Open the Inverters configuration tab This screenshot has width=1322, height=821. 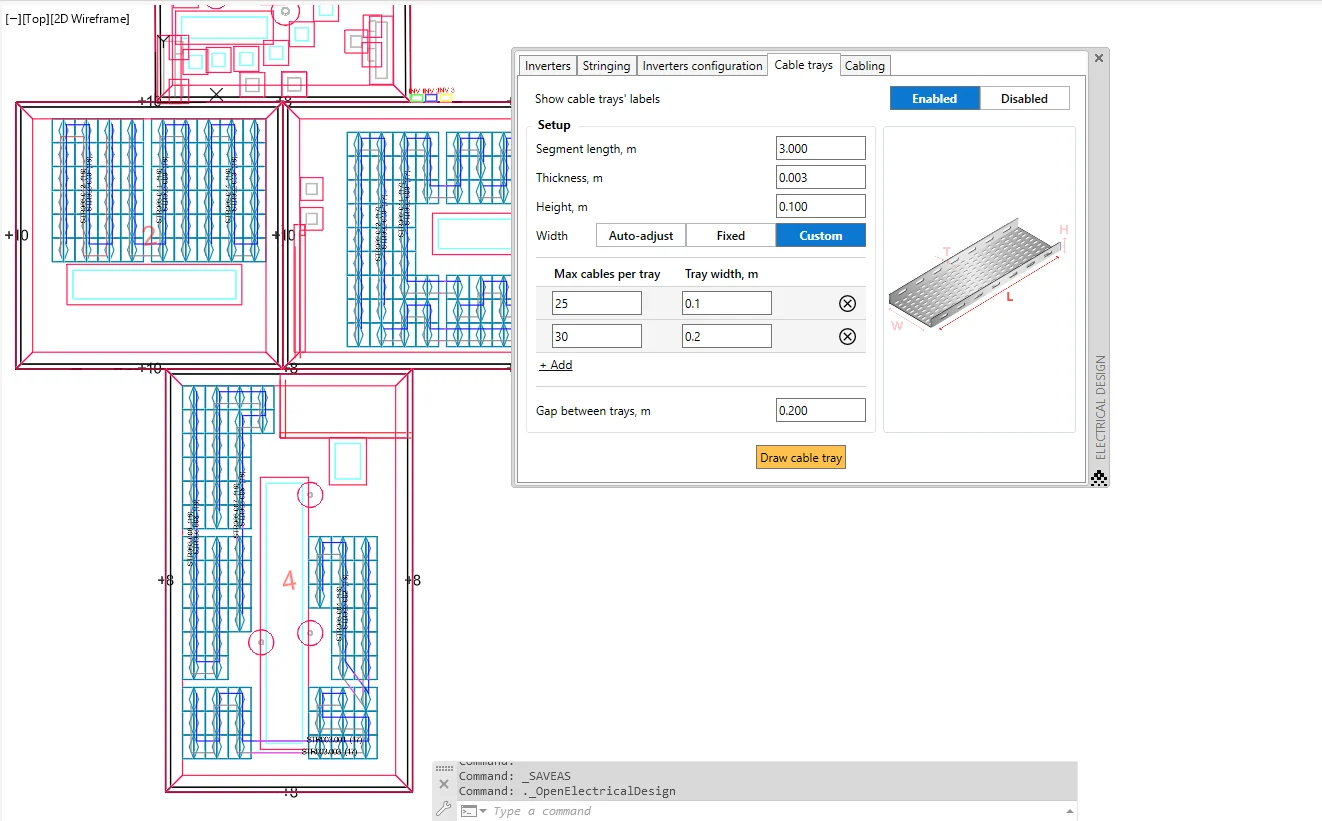[x=702, y=66]
